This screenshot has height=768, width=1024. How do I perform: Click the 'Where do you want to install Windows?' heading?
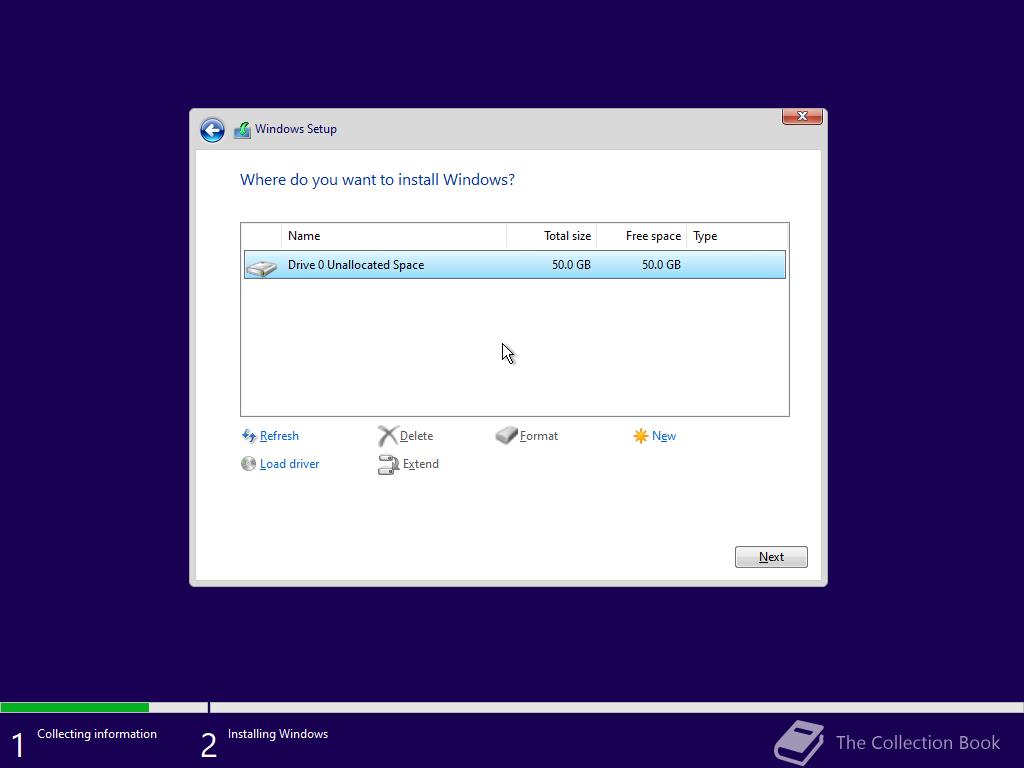pyautogui.click(x=377, y=180)
